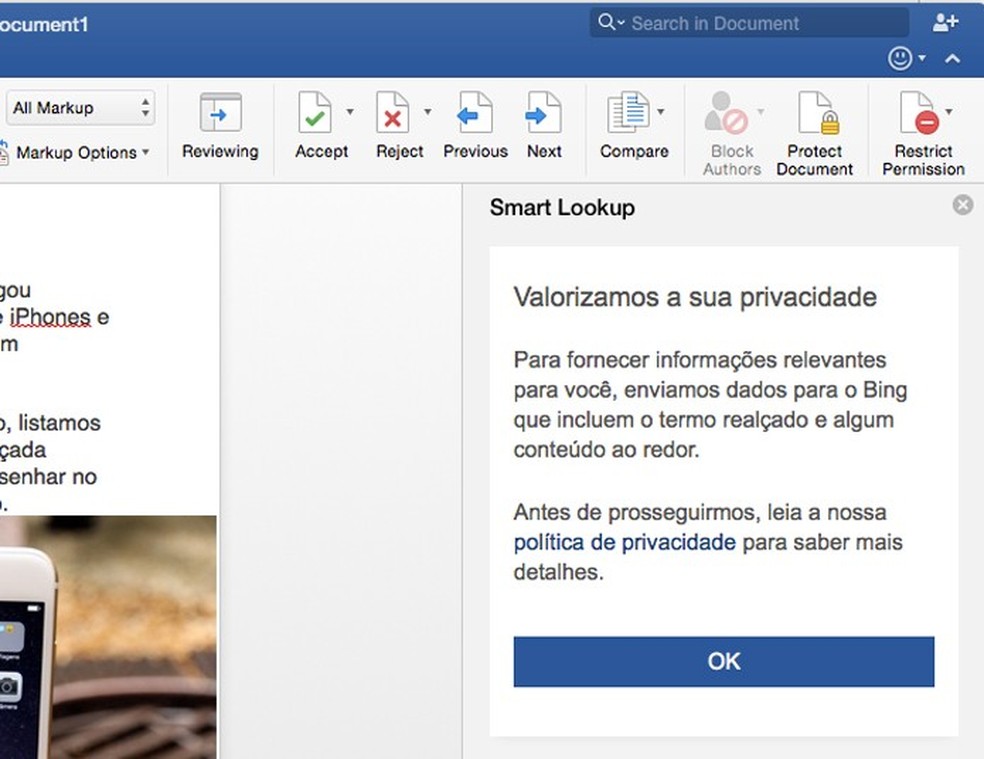Open the share/add people icon
984x759 pixels.
(x=945, y=23)
